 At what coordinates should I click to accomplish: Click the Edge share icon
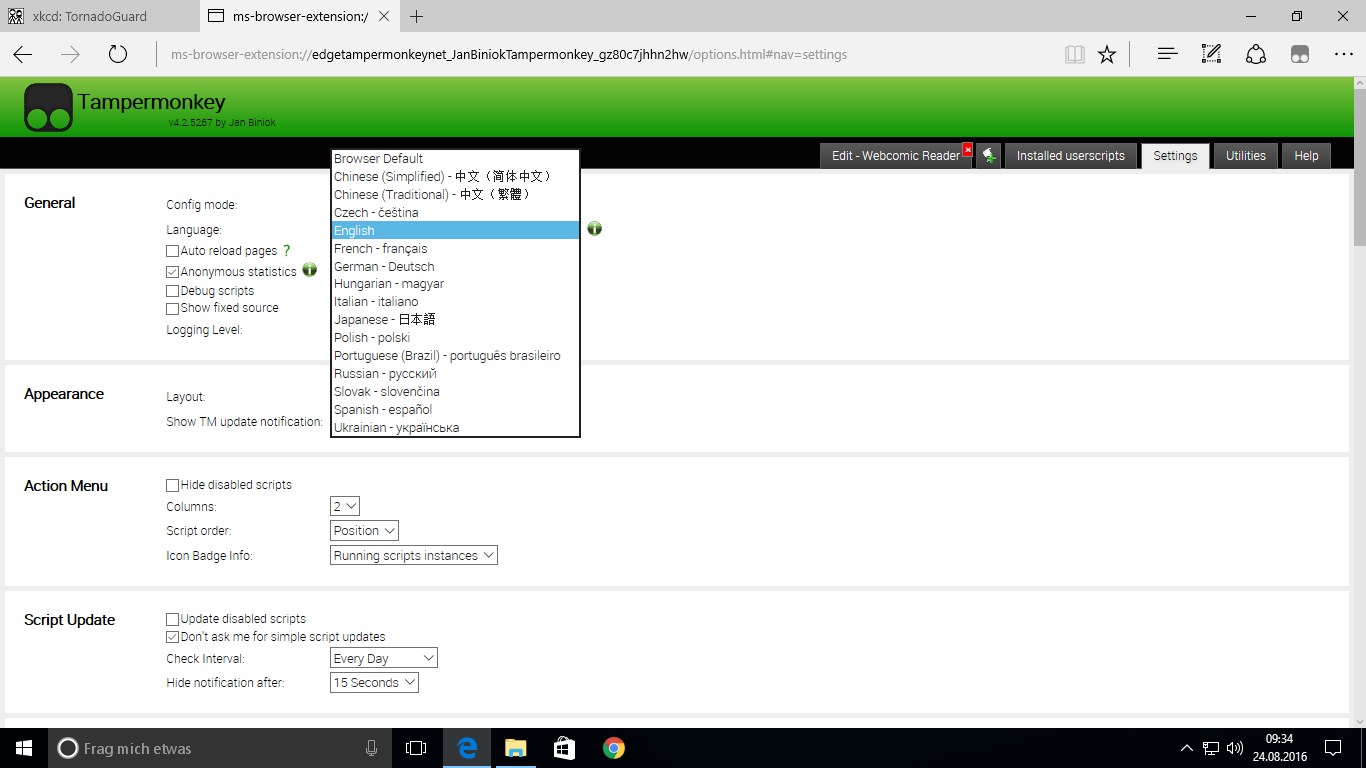(1256, 54)
